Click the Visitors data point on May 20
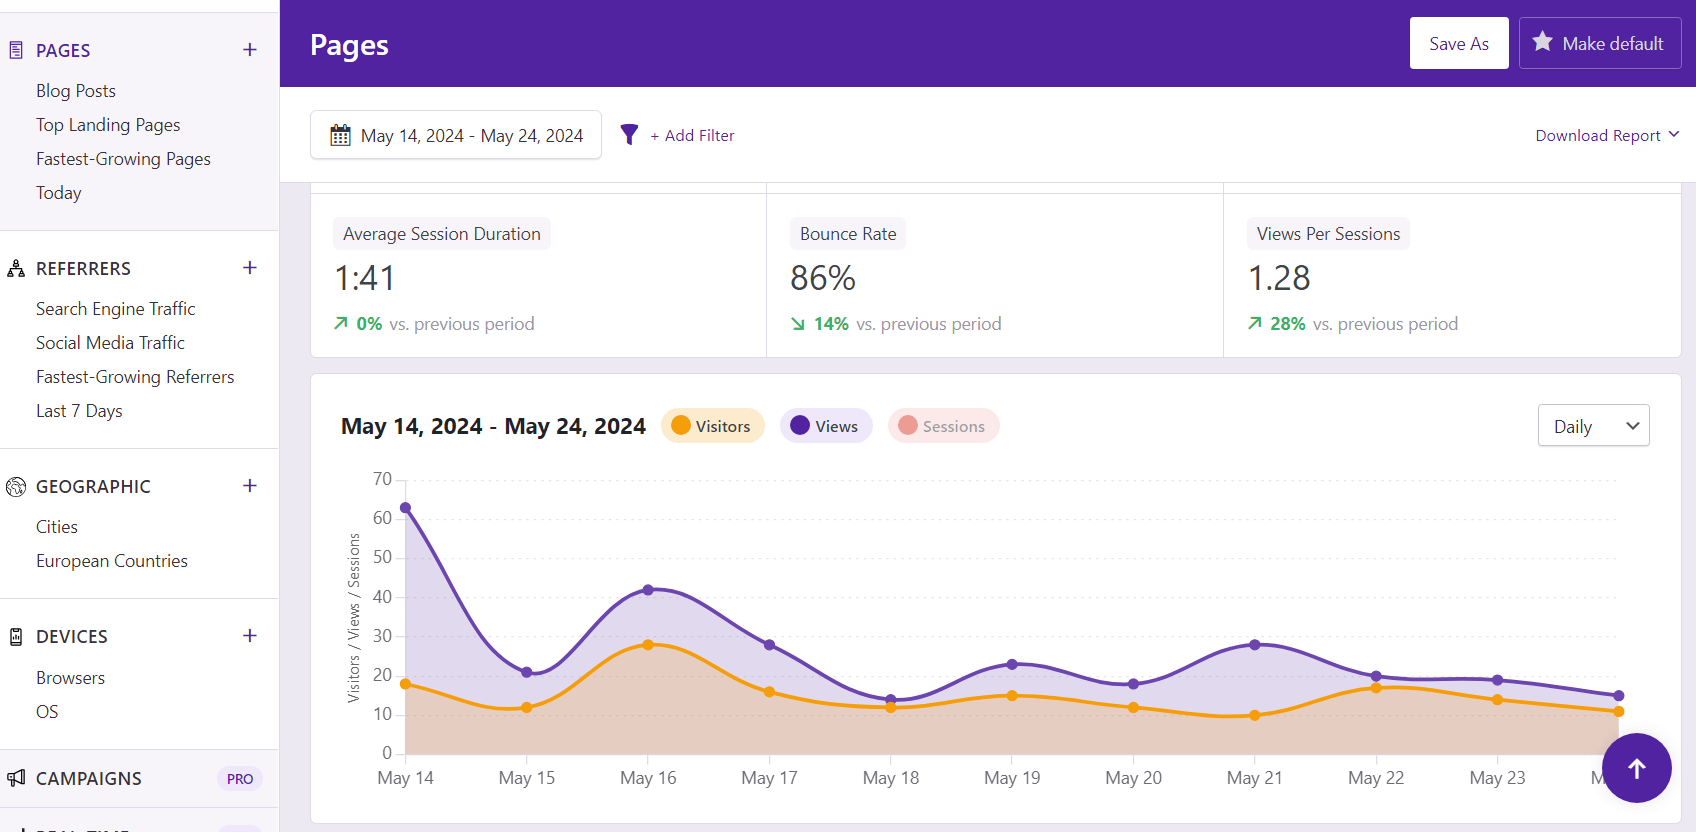This screenshot has height=832, width=1696. (1133, 707)
